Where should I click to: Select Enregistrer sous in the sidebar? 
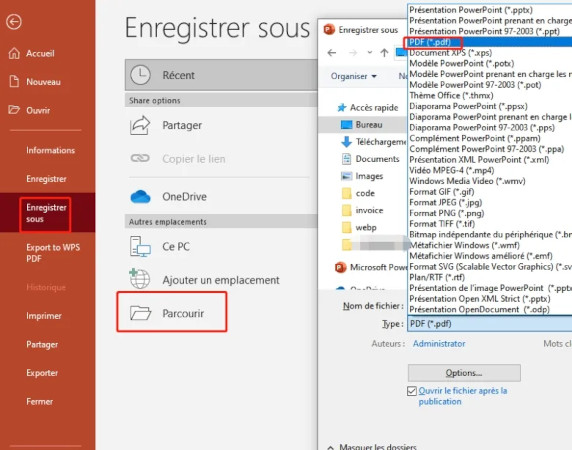pos(46,213)
